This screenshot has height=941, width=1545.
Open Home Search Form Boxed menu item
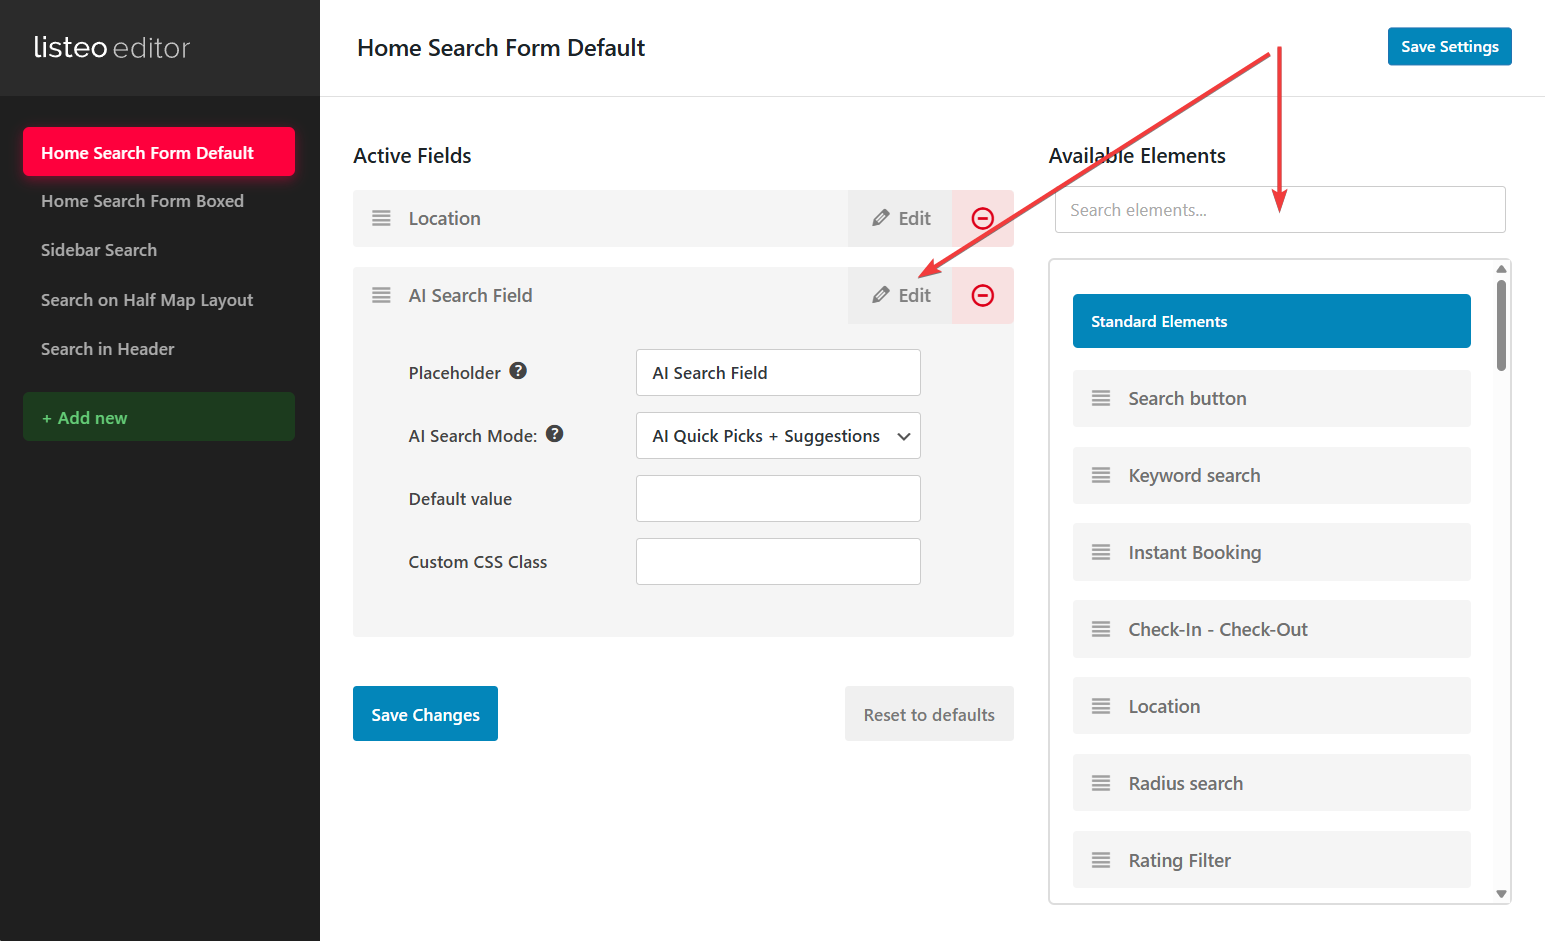pos(142,201)
